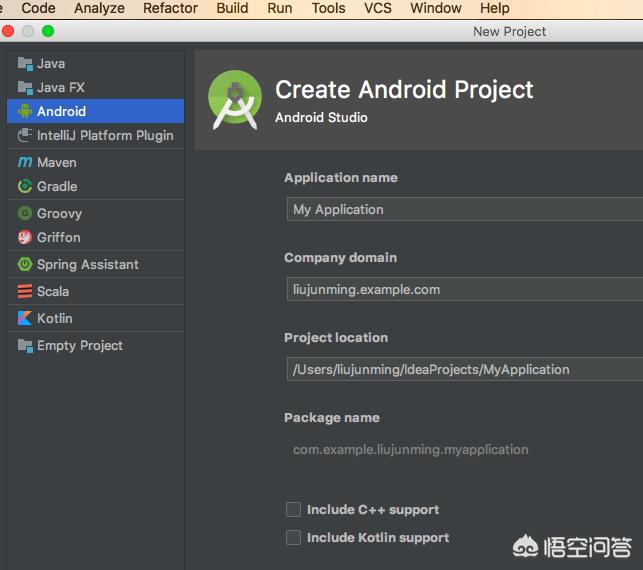Open the Build menu
This screenshot has width=643, height=570.
pos(232,8)
